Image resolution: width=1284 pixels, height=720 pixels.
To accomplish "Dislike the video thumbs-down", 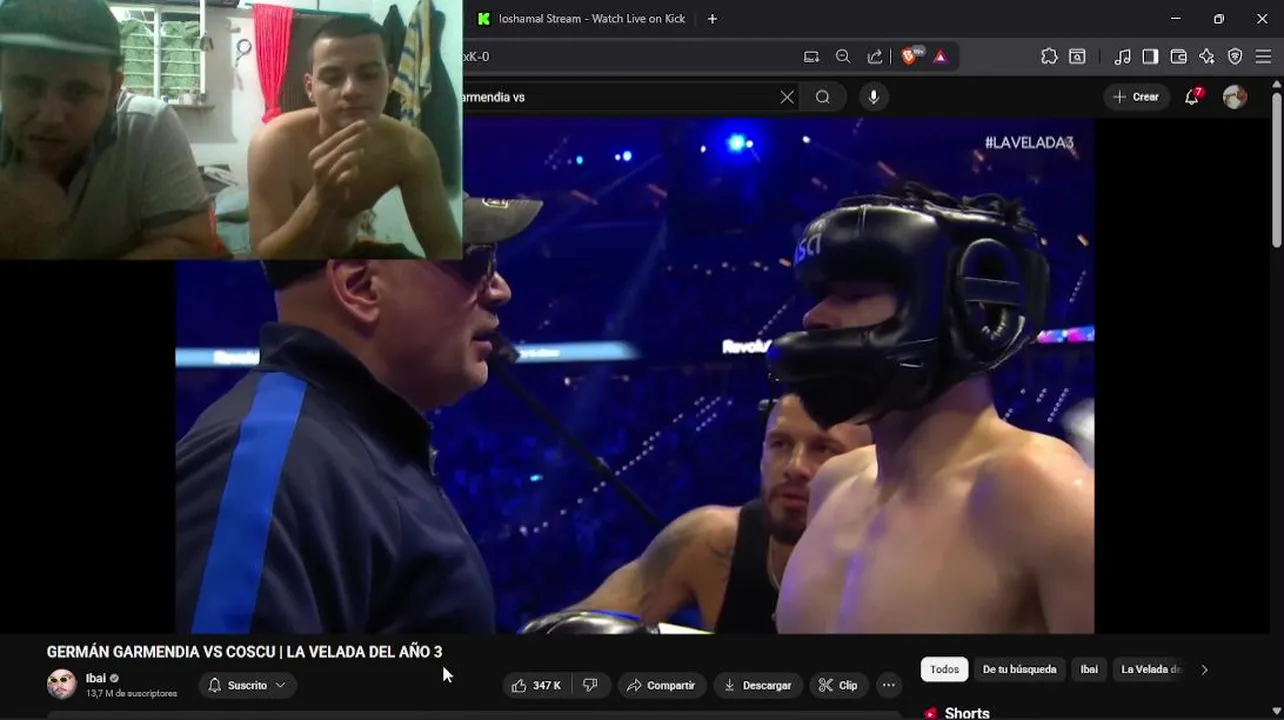I will pyautogui.click(x=590, y=685).
